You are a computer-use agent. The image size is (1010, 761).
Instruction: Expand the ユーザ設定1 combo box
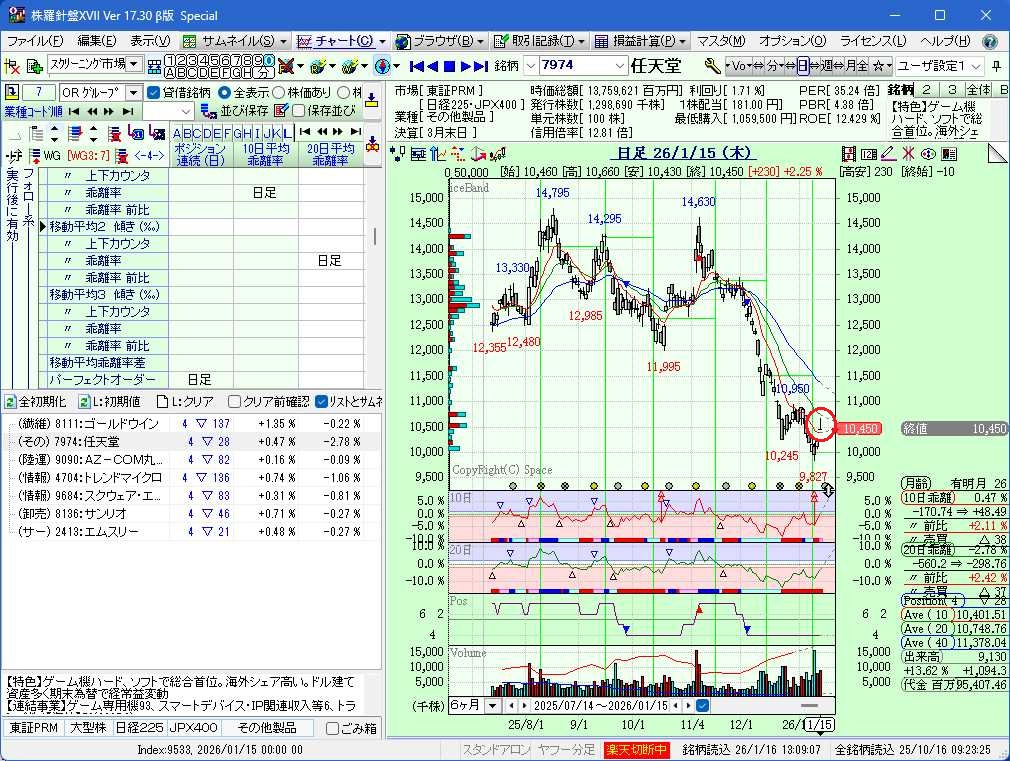[976, 66]
